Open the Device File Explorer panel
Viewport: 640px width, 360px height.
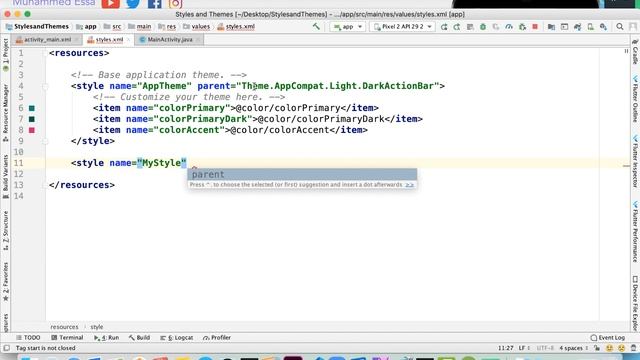click(635, 303)
